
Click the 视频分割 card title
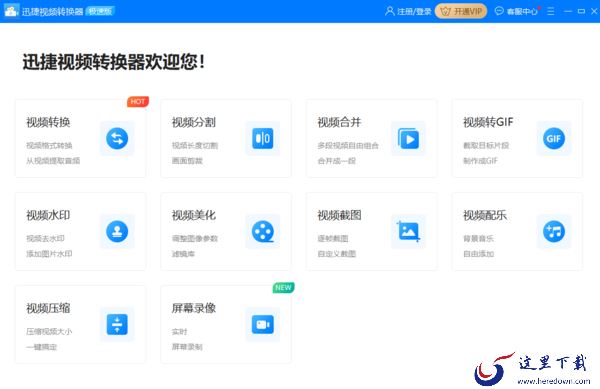tap(194, 122)
